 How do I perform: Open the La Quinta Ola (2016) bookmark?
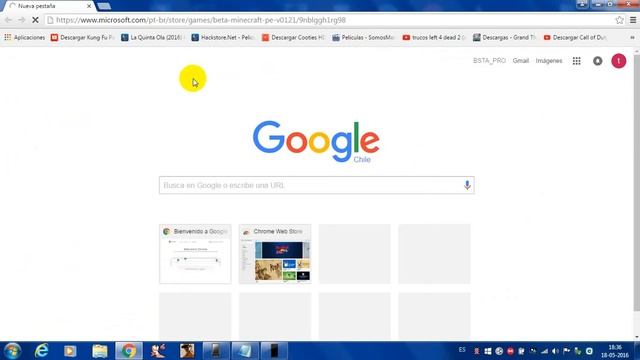[x=153, y=38]
